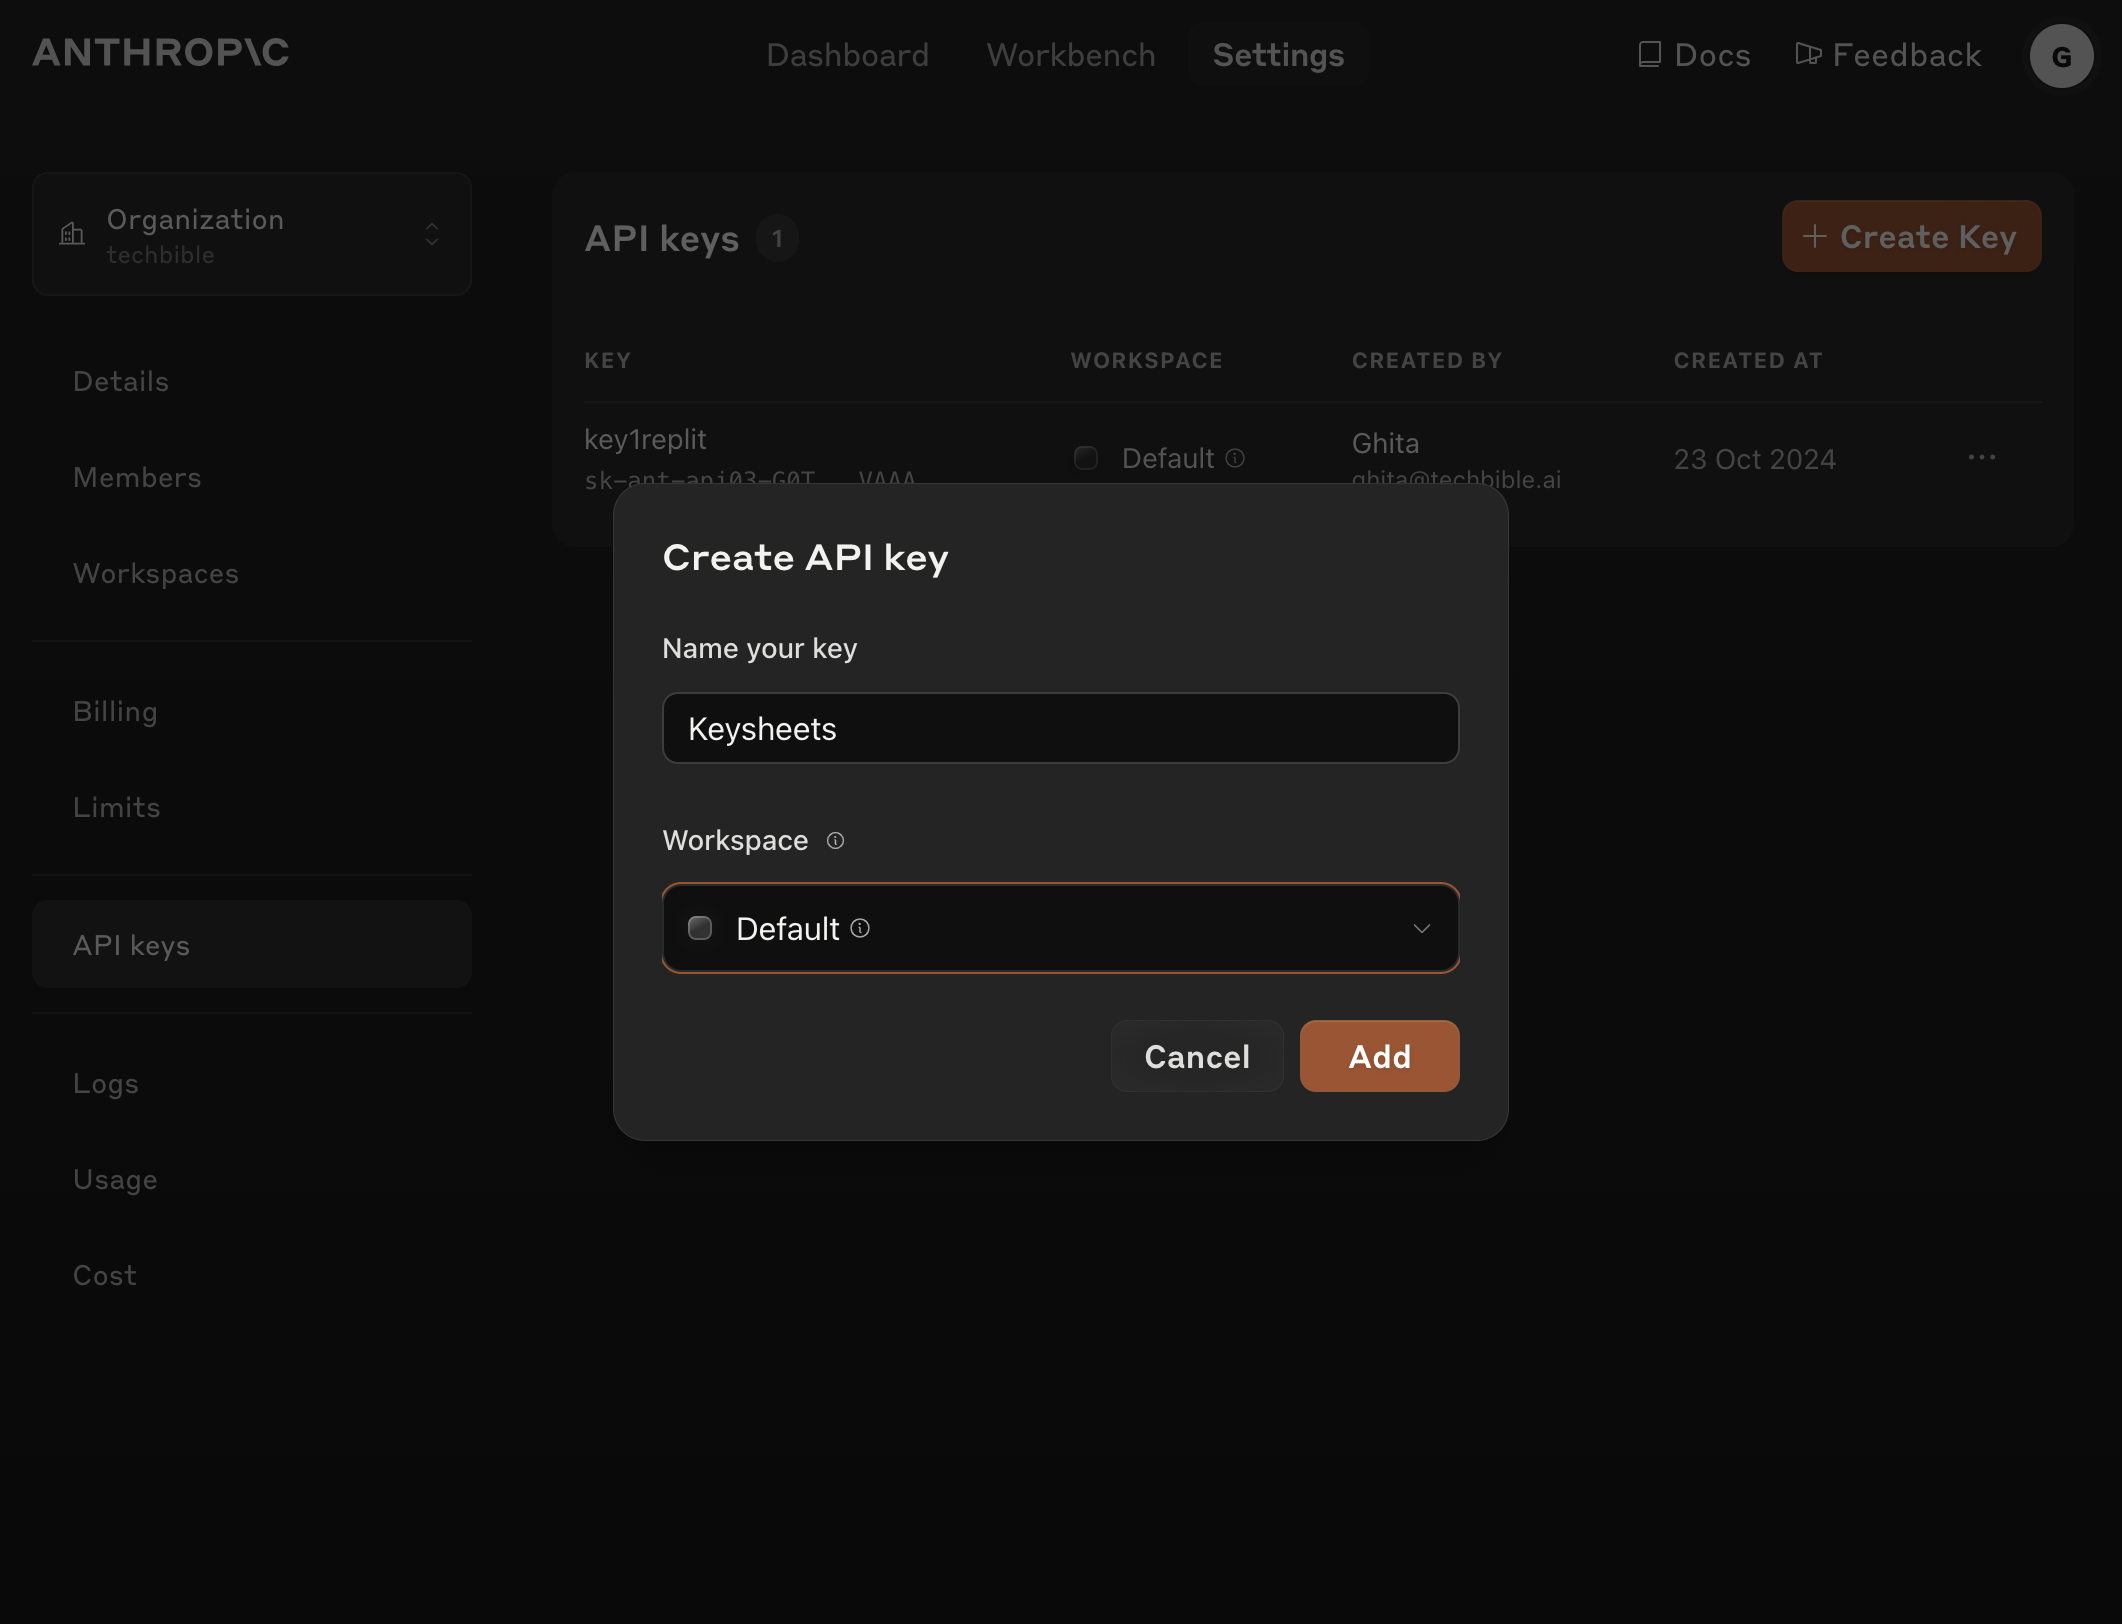2122x1624 pixels.
Task: Click Add to create the API key
Action: click(x=1379, y=1057)
